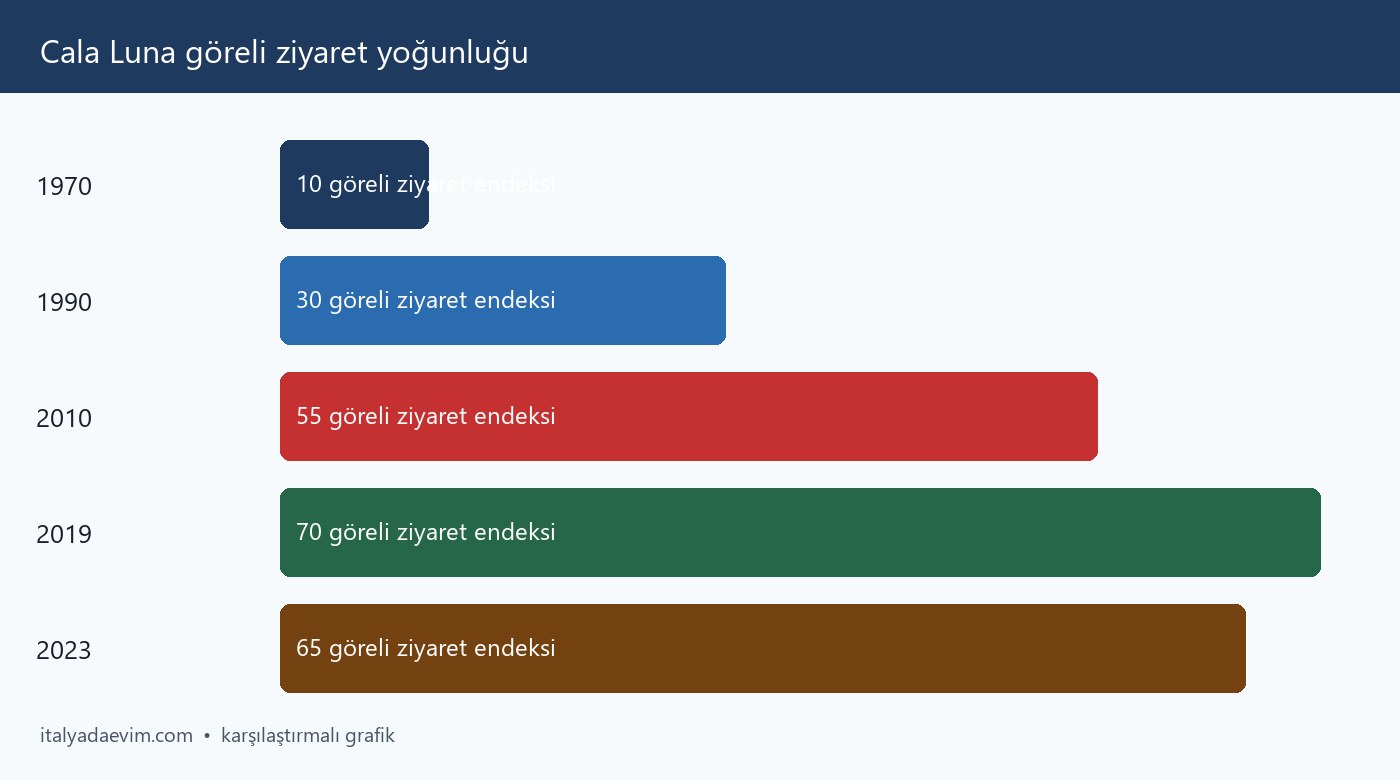Click the karşılaştırmalı grafik footer text
Viewport: 1400px width, 780px height.
tap(308, 736)
